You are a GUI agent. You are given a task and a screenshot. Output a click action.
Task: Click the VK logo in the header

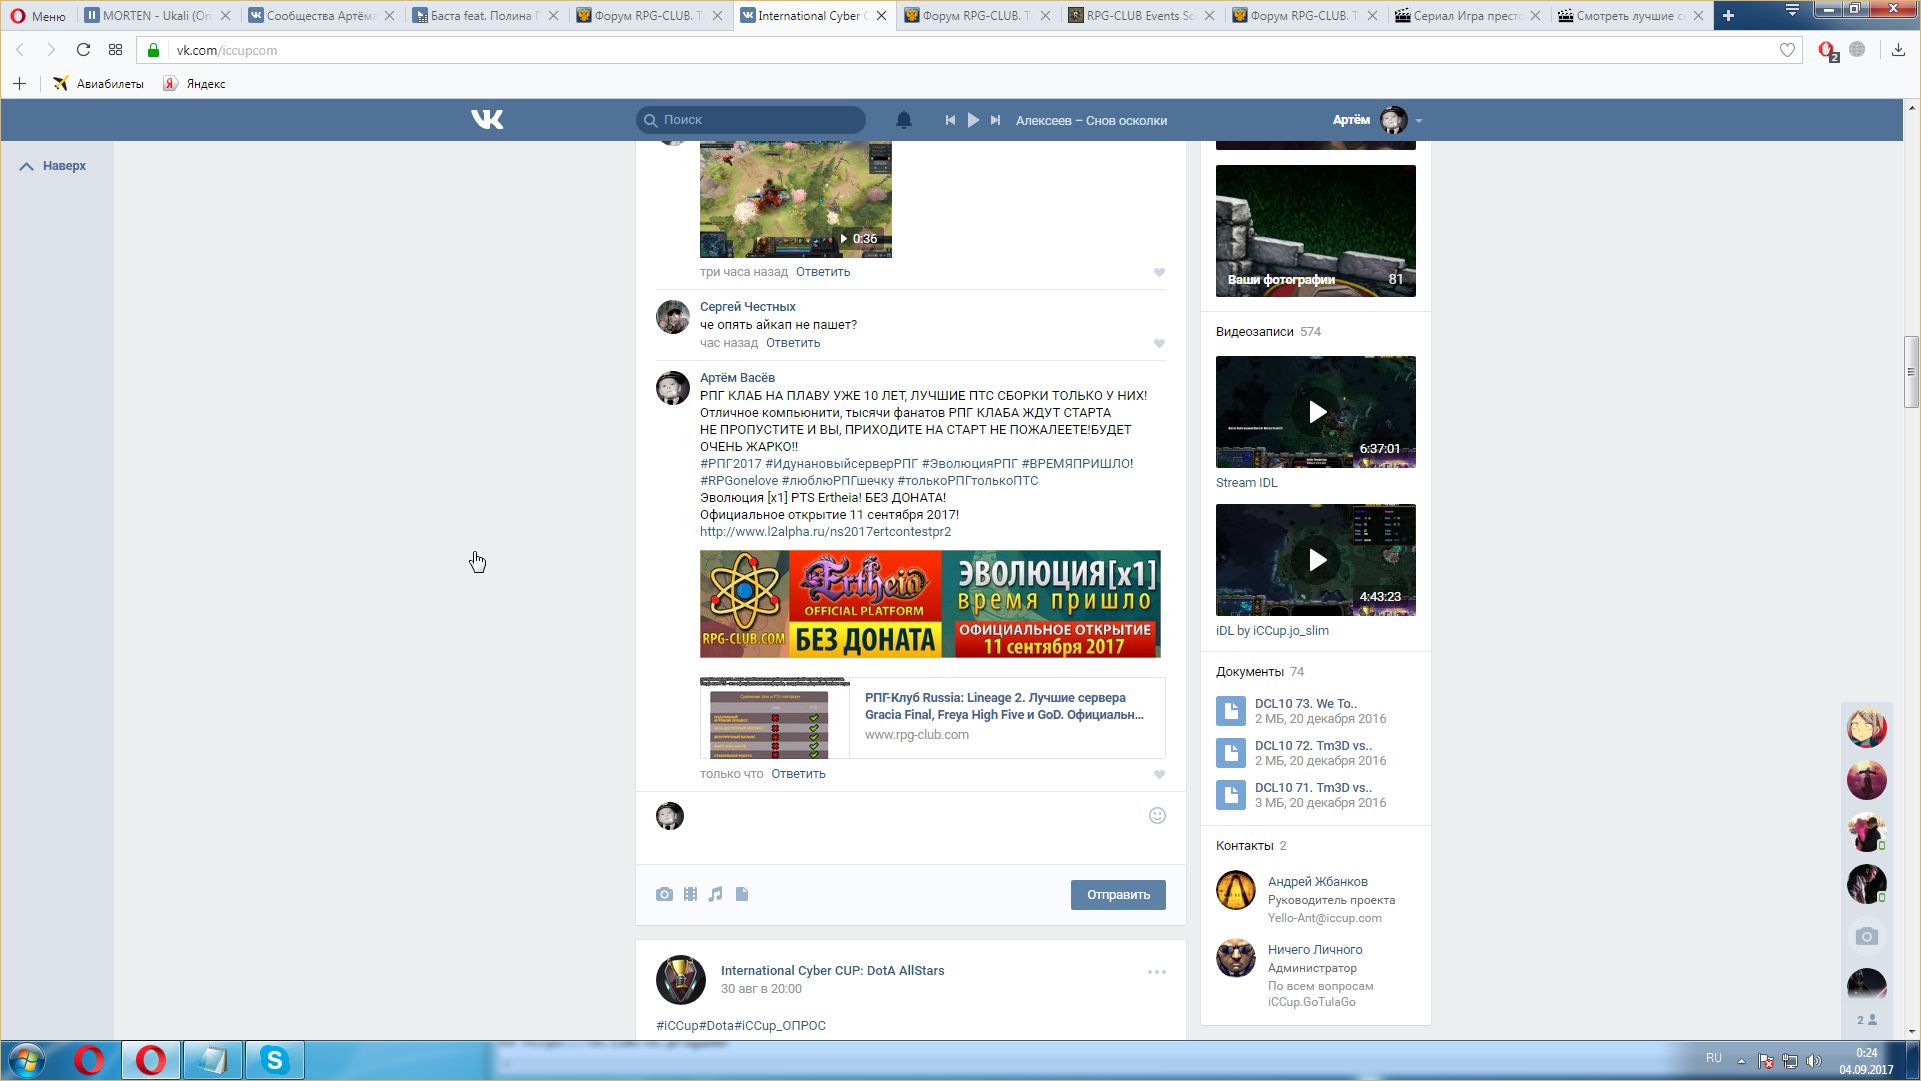click(x=487, y=120)
